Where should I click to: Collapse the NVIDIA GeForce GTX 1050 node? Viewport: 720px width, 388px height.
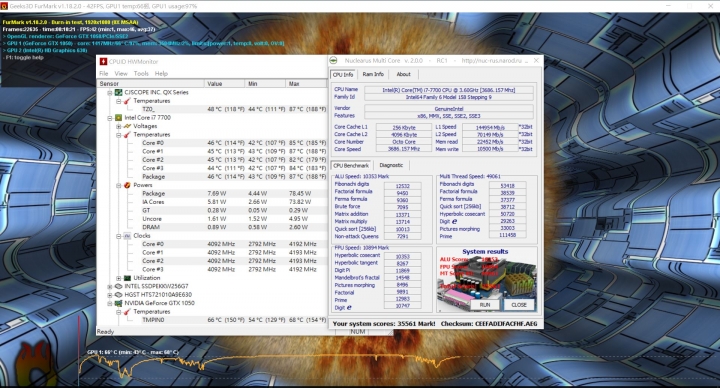click(x=110, y=303)
